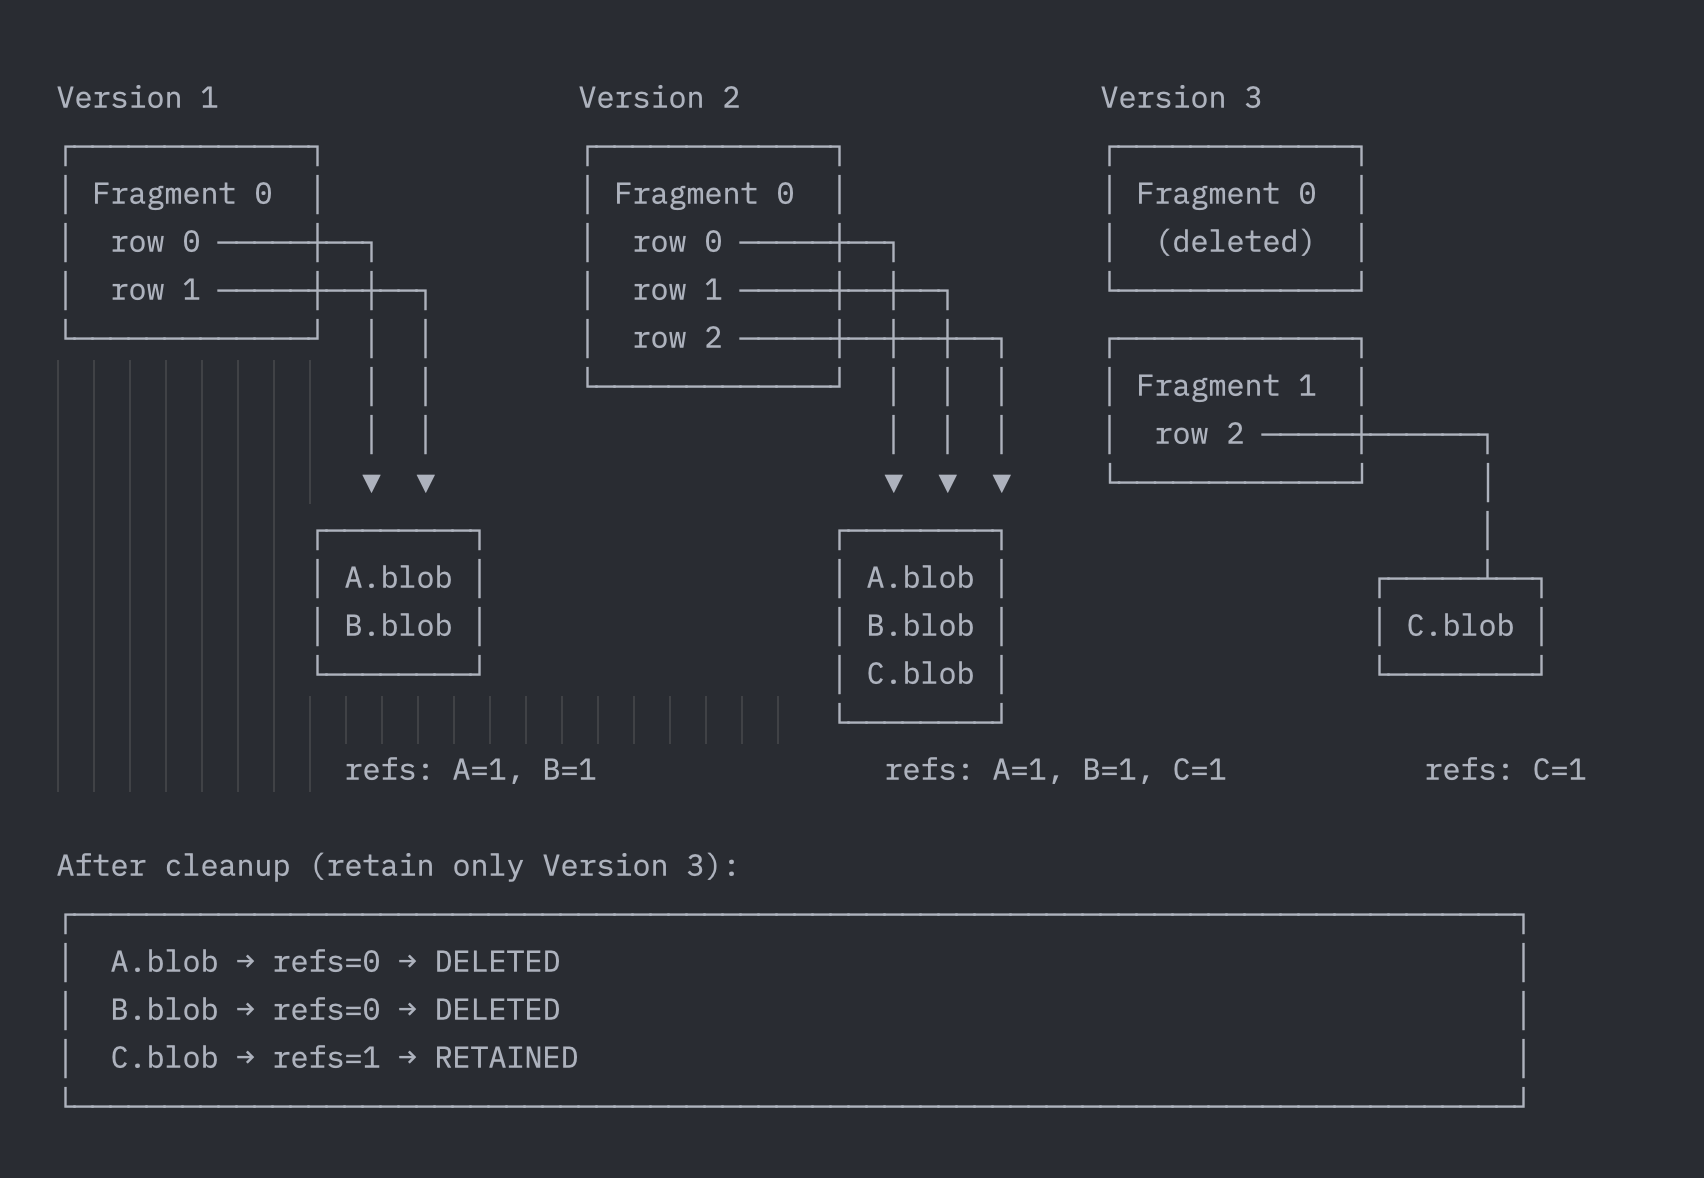Select row 2 inside Fragment 1

coord(1199,434)
